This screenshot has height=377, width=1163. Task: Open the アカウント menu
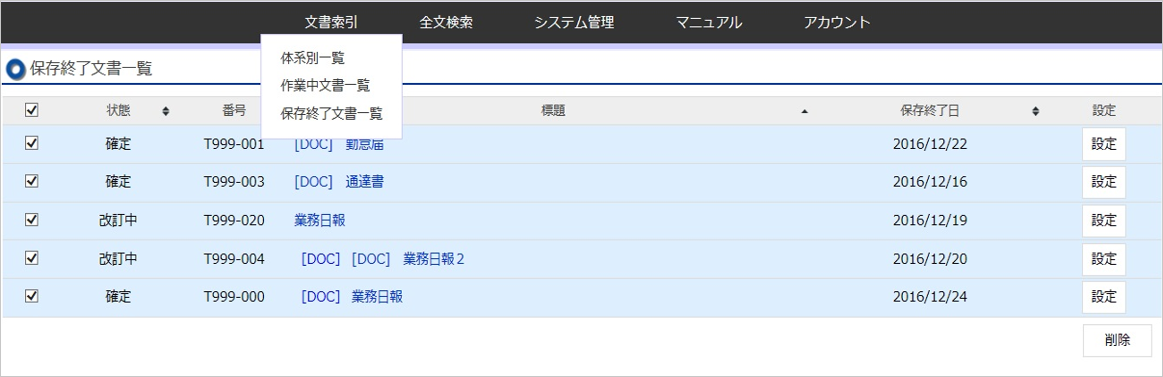(x=837, y=22)
